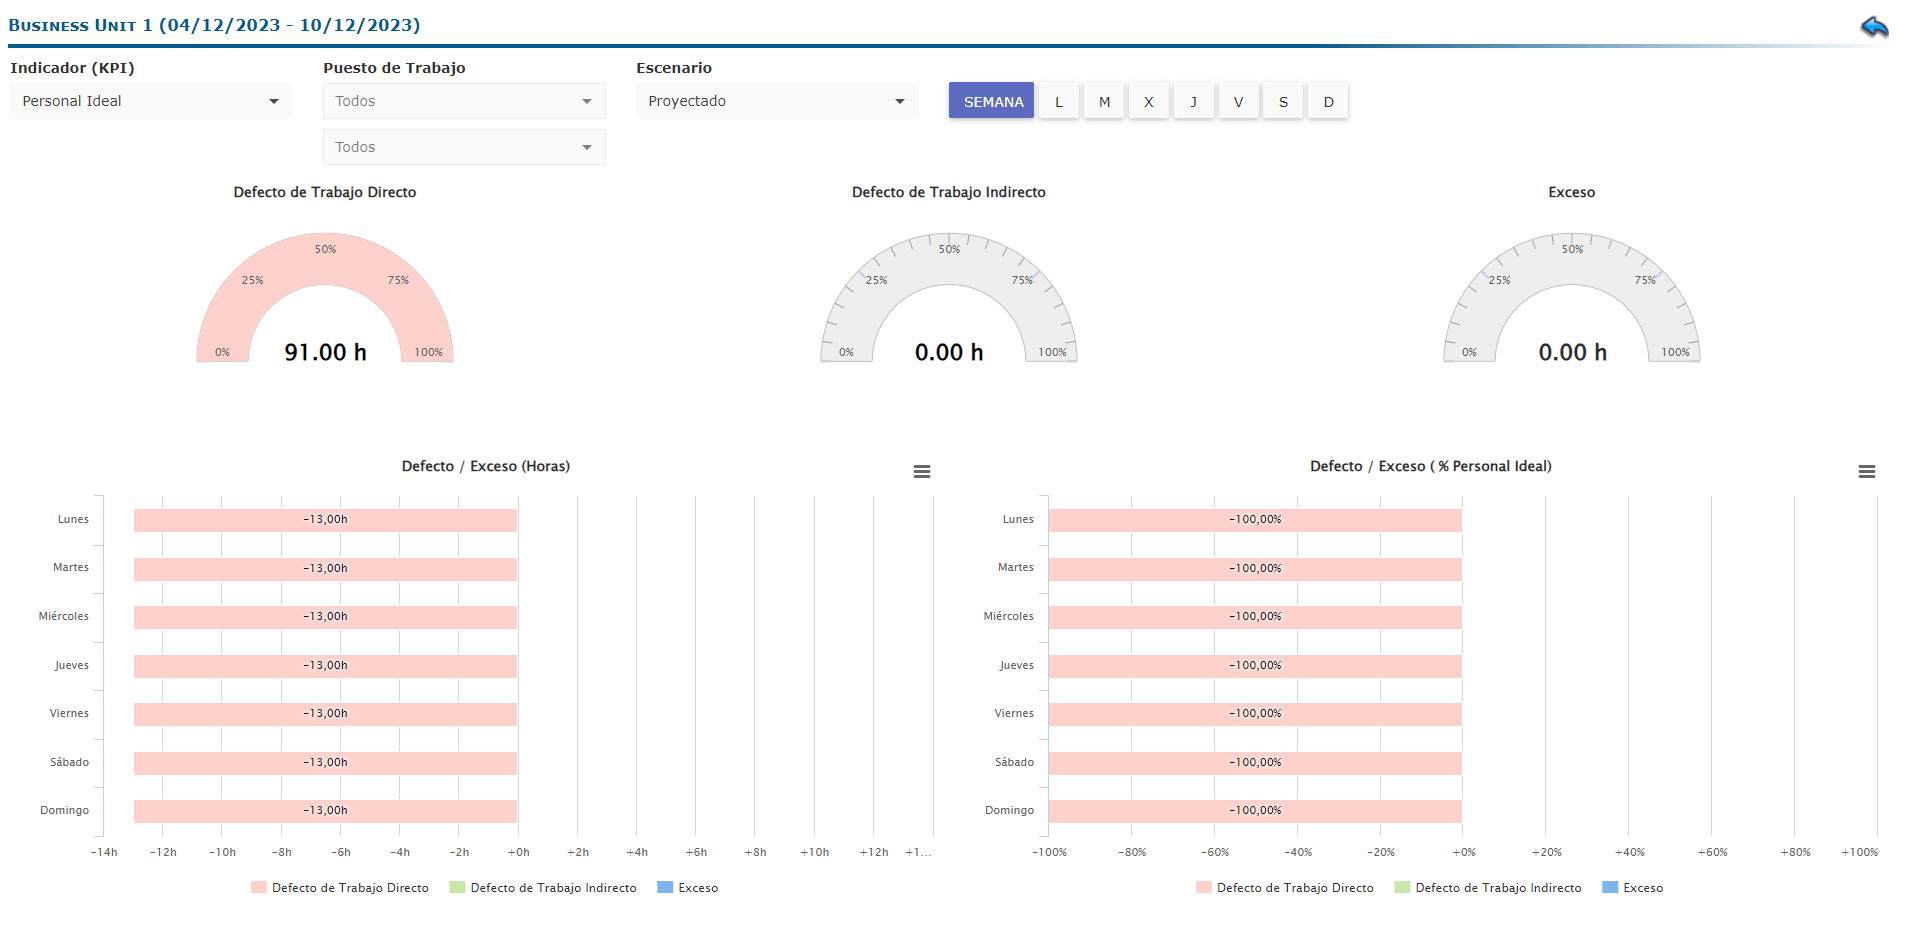The width and height of the screenshot is (1906, 933).
Task: Click the 91.00 h gauge value
Action: point(325,352)
